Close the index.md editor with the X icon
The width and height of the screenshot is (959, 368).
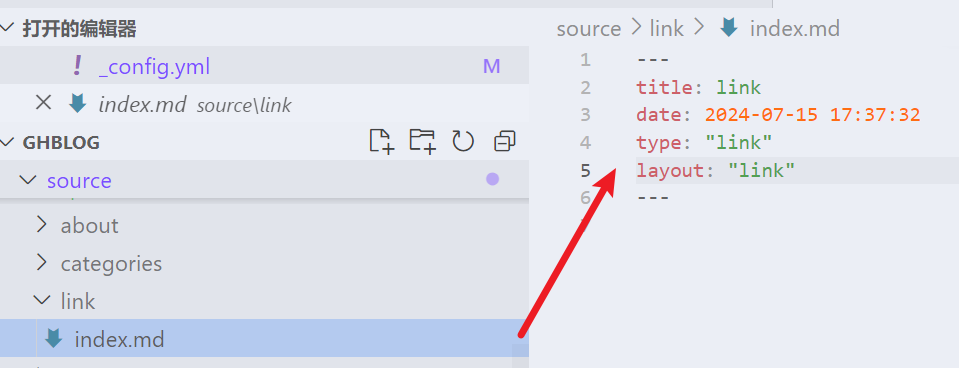43,103
